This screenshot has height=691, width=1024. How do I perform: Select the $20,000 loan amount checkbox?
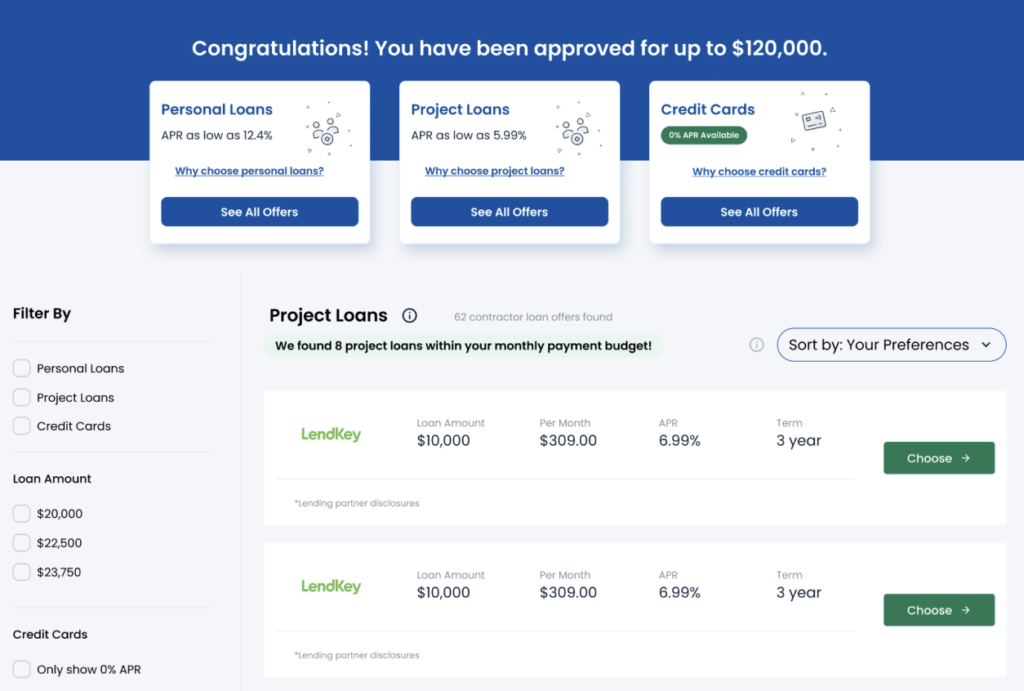click(21, 514)
